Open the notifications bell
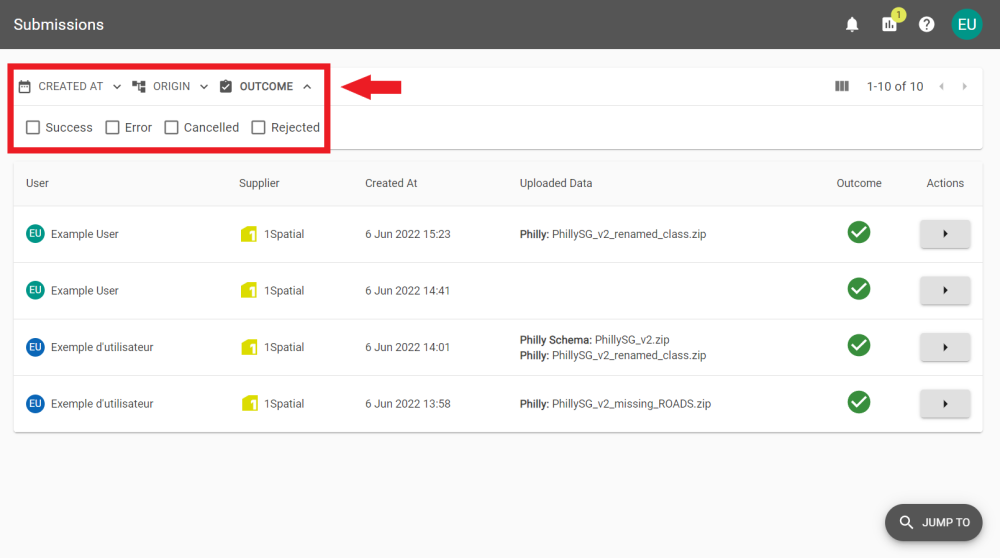 [x=852, y=25]
